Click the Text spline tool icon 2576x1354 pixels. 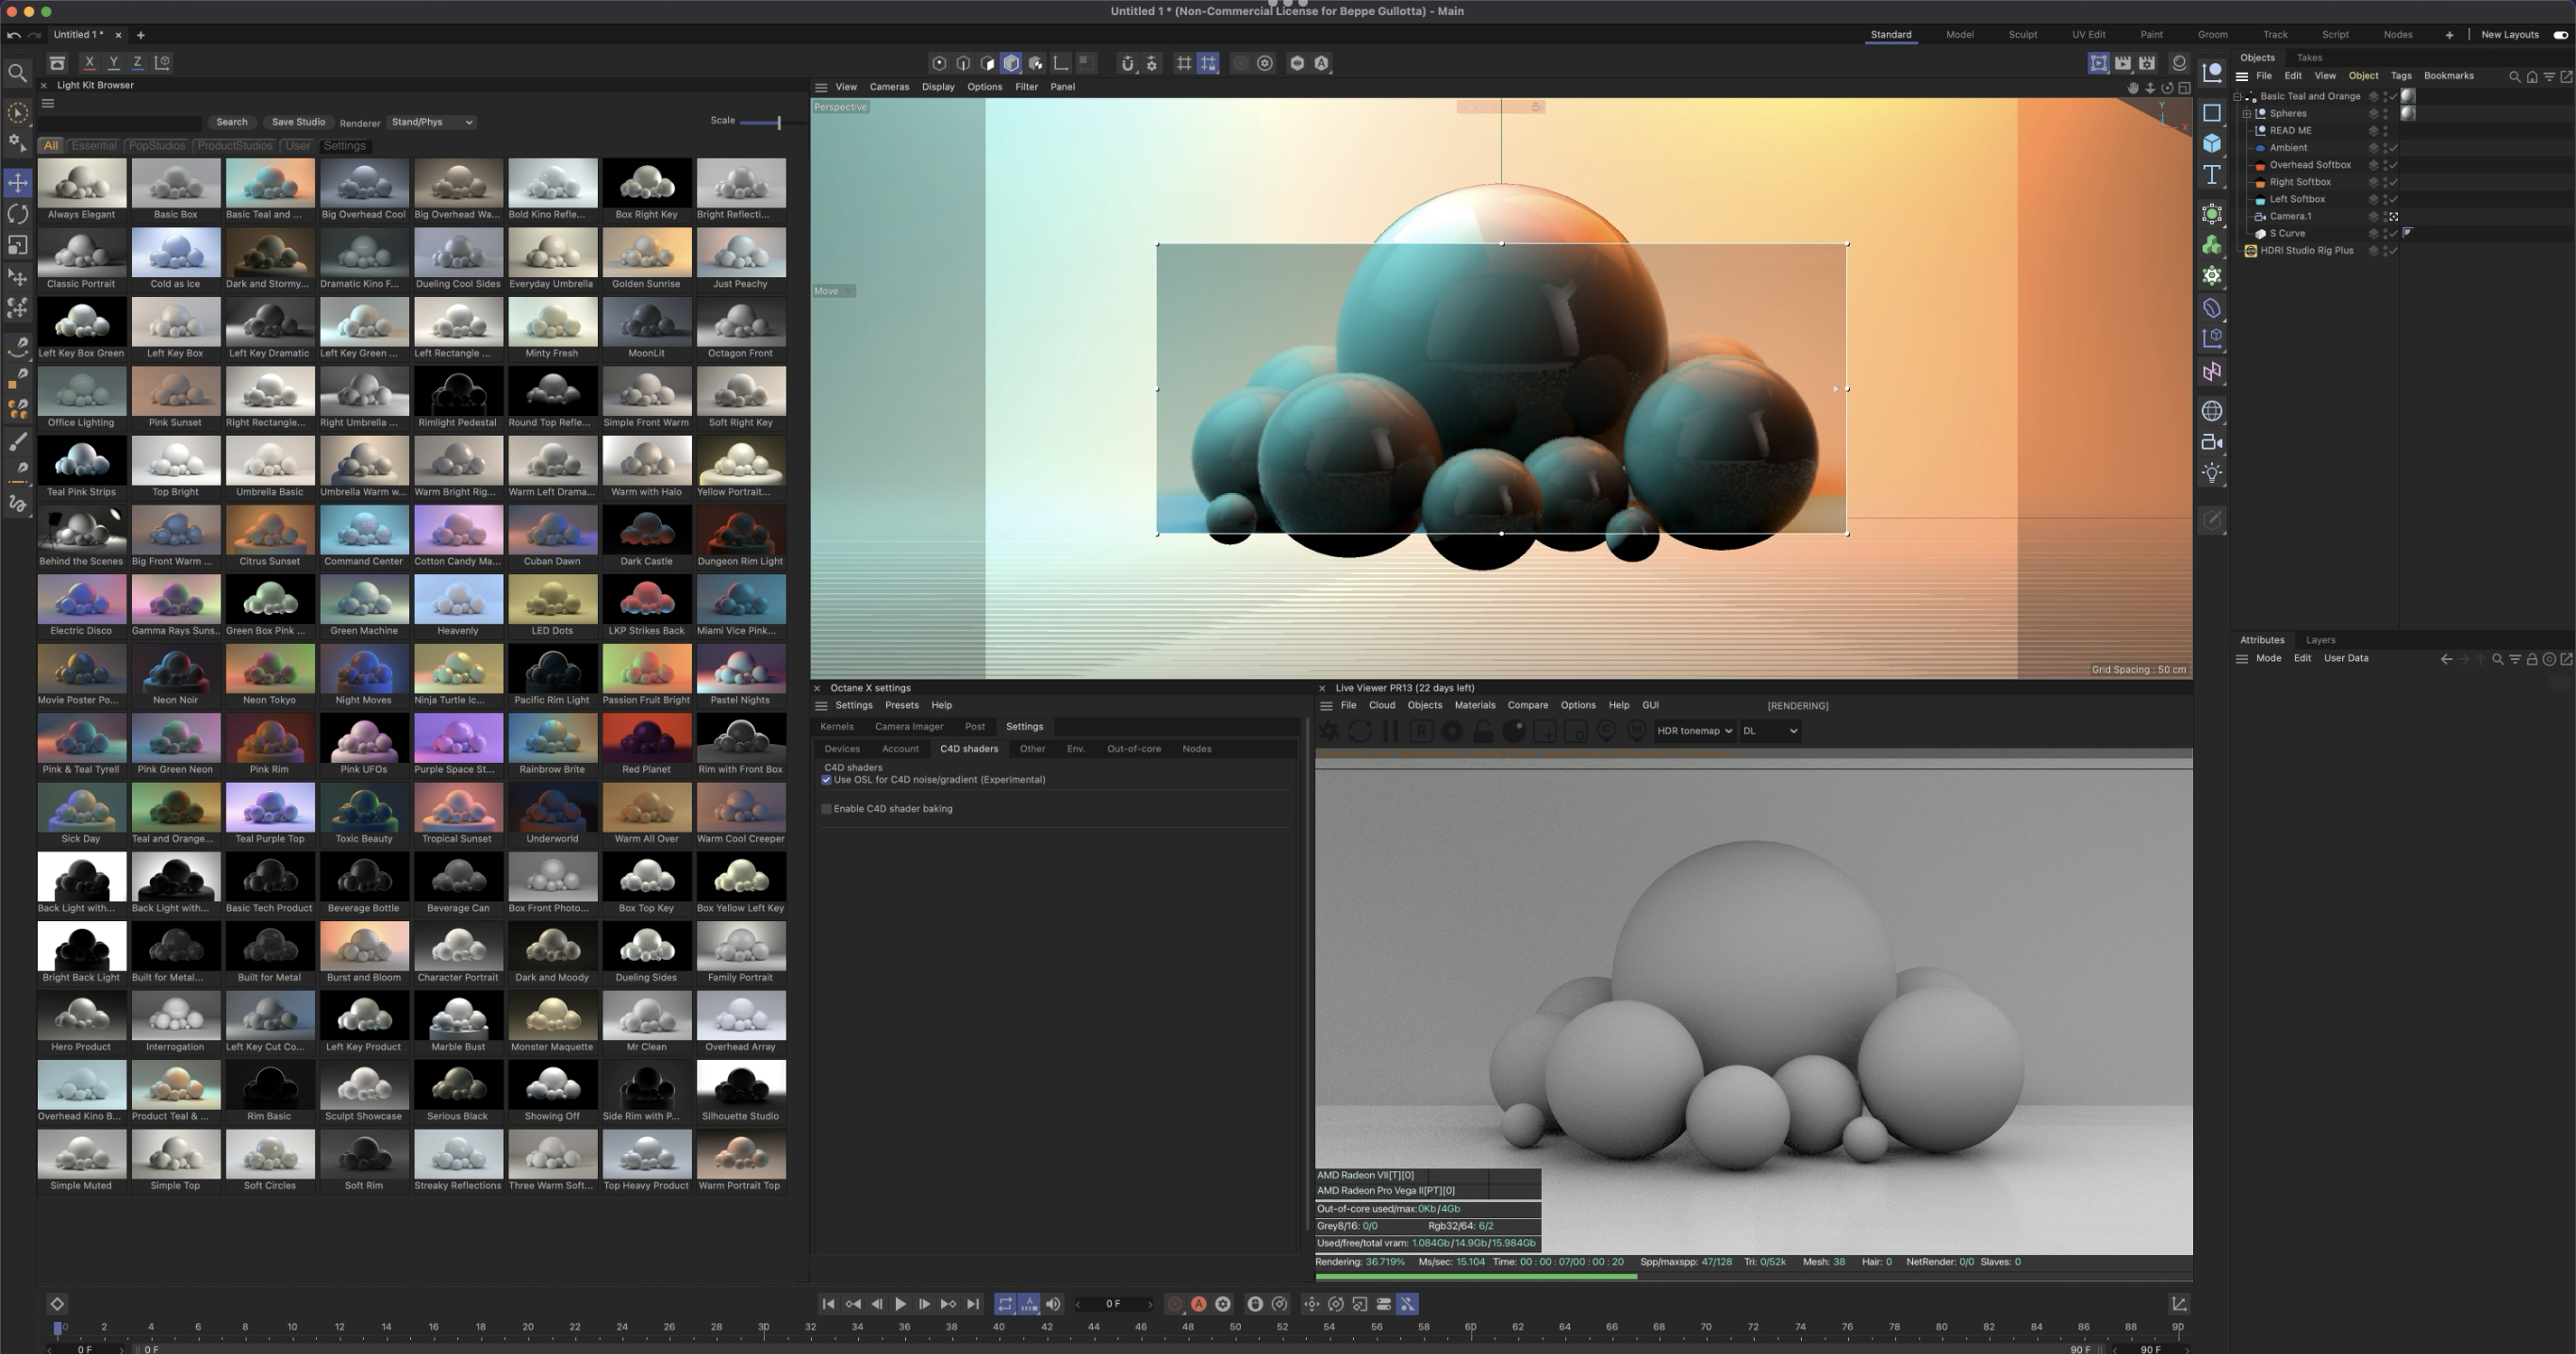(2212, 175)
